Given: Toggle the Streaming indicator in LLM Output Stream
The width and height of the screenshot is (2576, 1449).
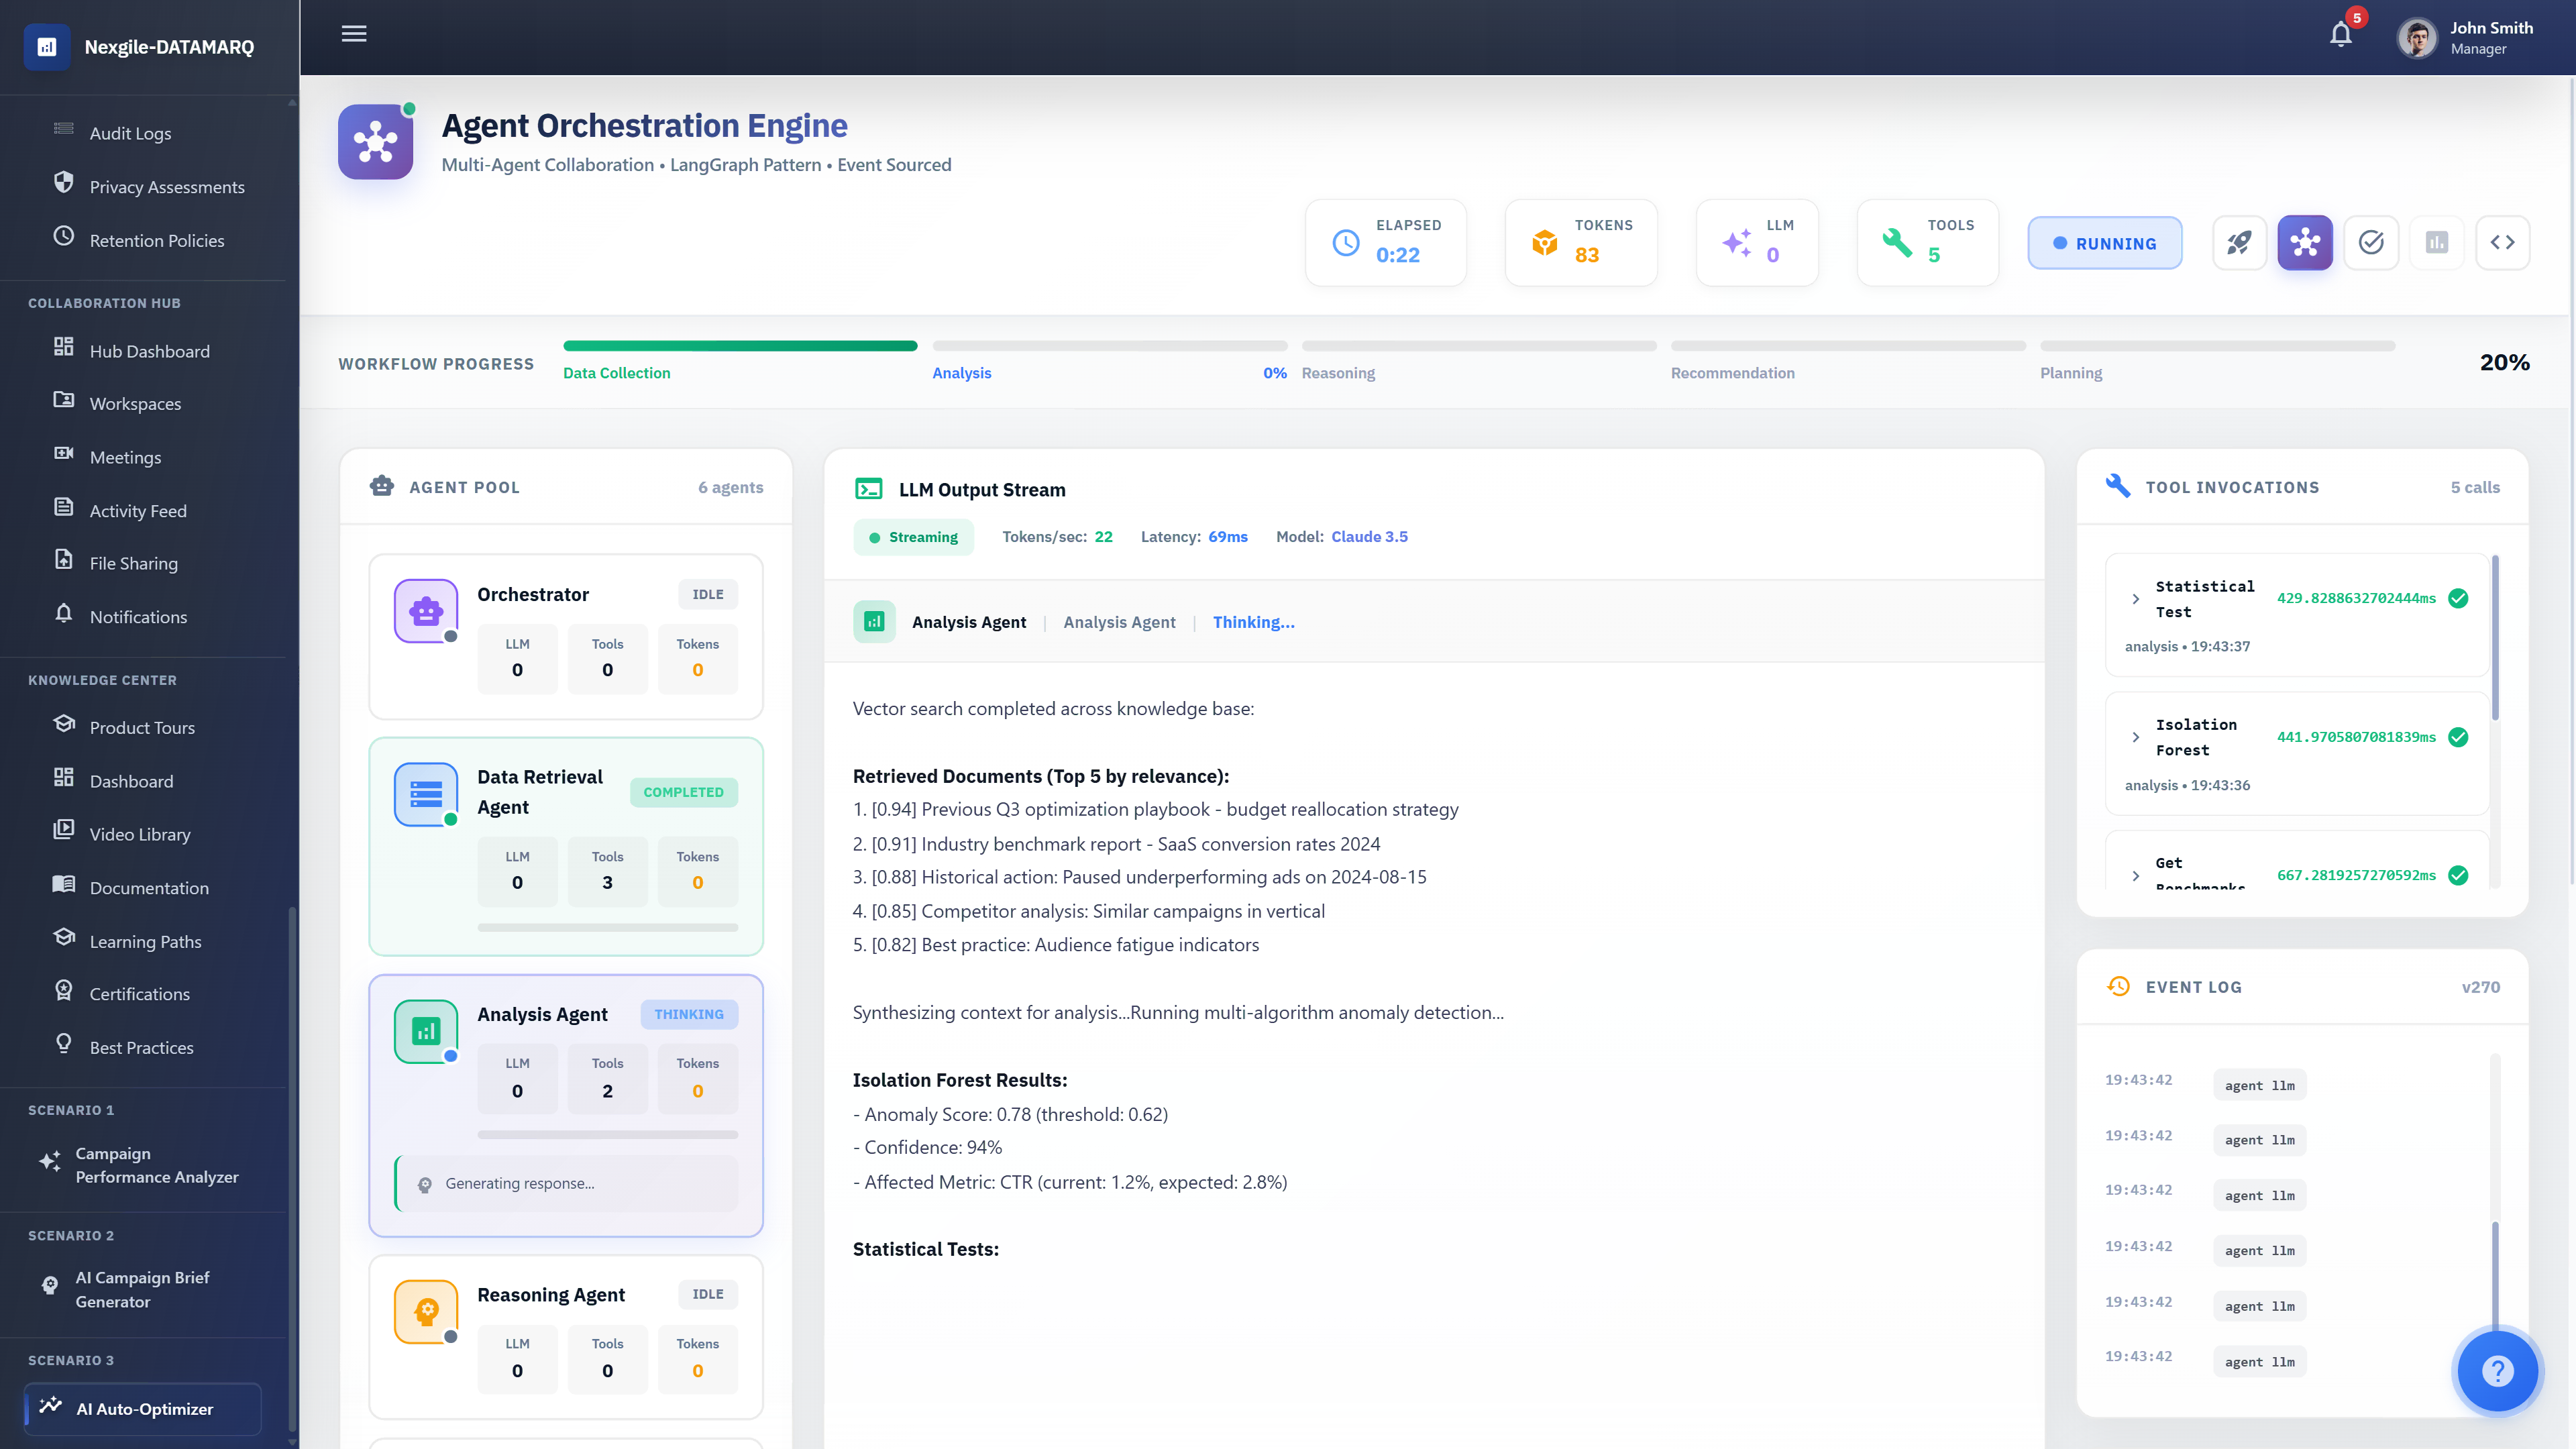Looking at the screenshot, I should point(913,536).
